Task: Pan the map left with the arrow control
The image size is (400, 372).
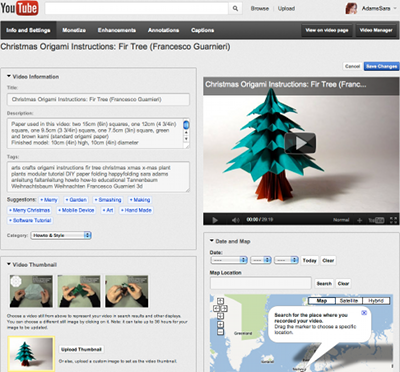Action: [216, 308]
